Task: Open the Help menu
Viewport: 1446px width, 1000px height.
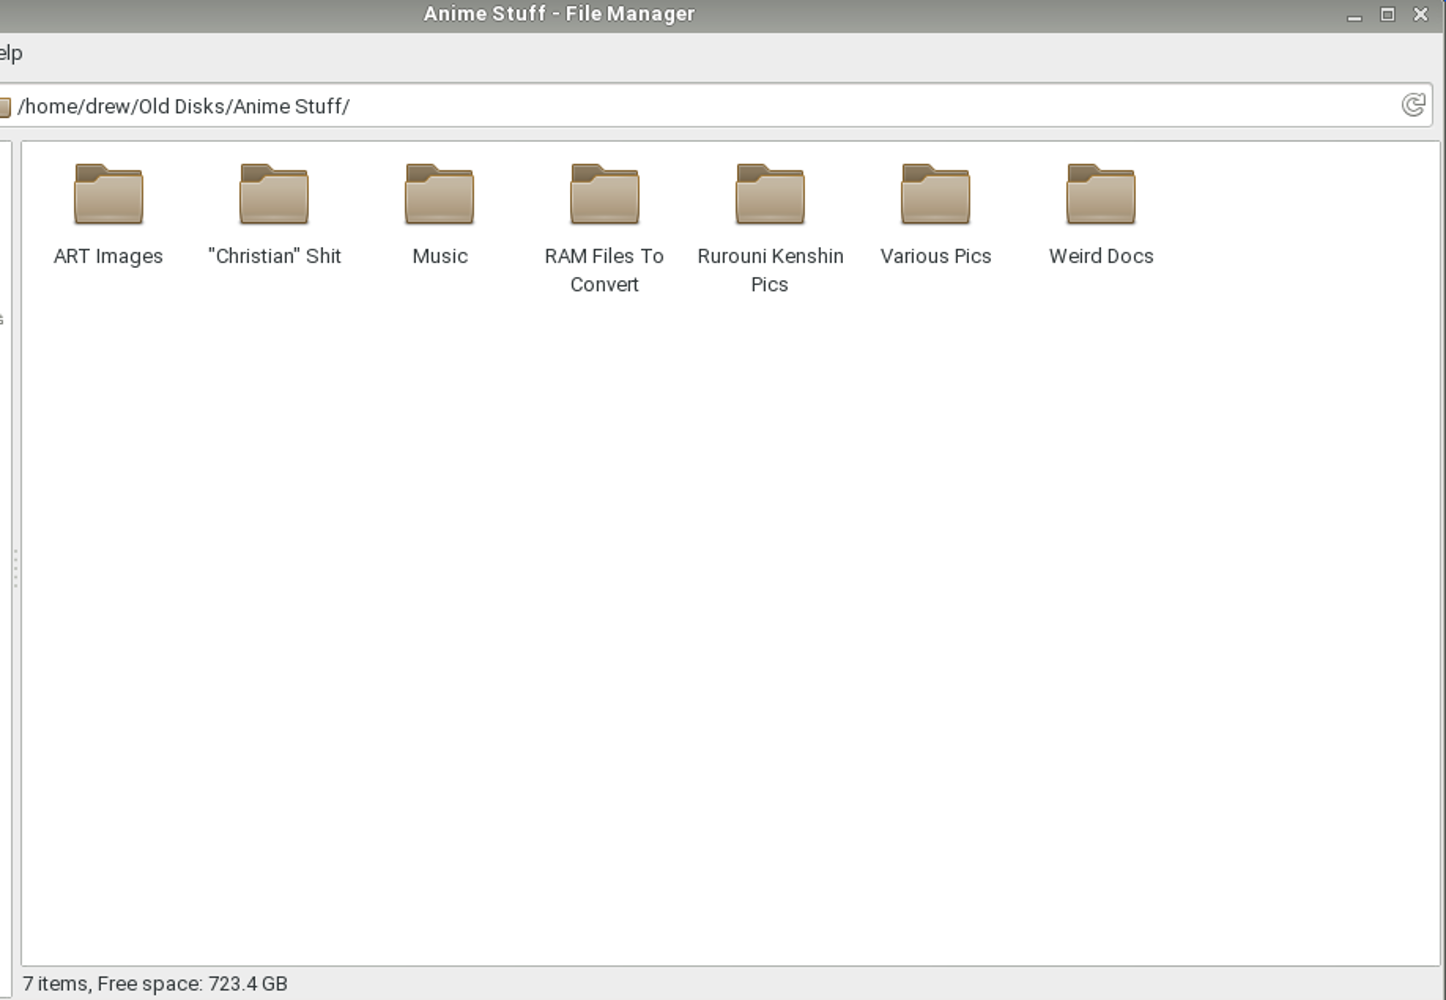Action: (10, 53)
